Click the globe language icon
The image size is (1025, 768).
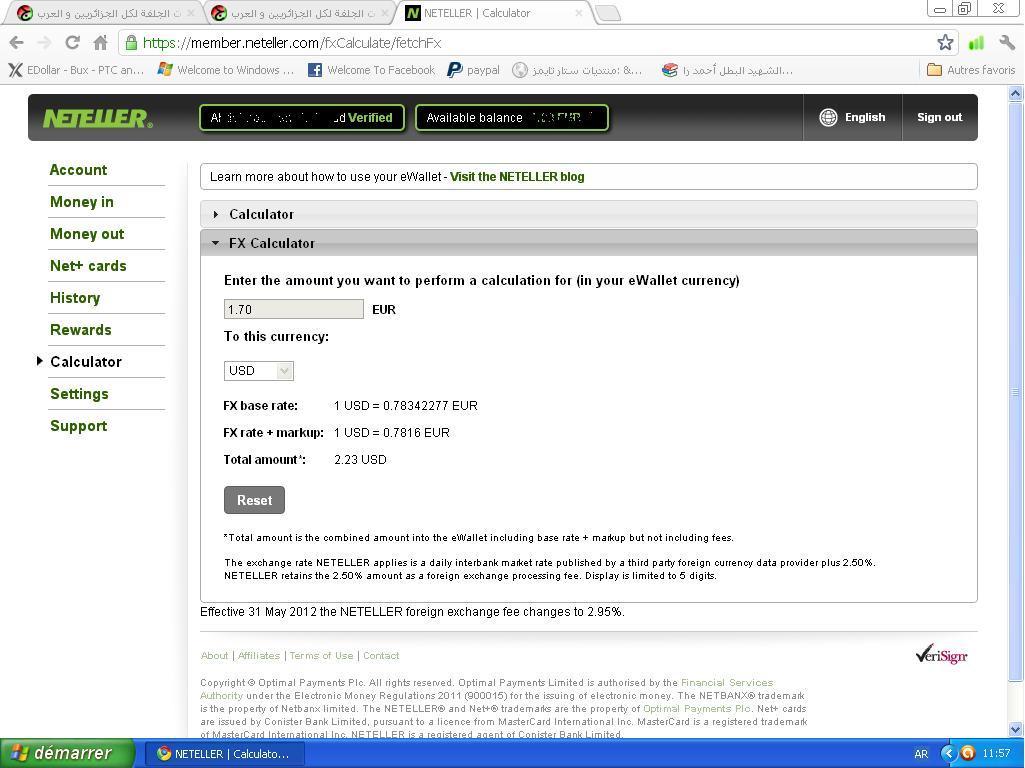coord(828,118)
